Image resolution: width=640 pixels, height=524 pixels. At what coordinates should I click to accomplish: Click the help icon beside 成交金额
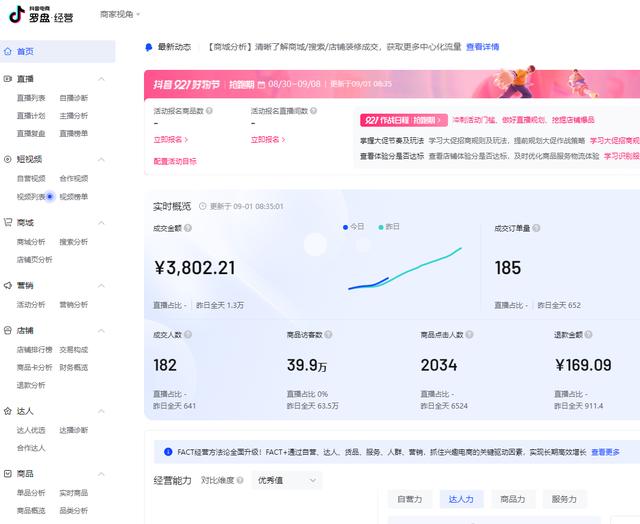pos(188,228)
